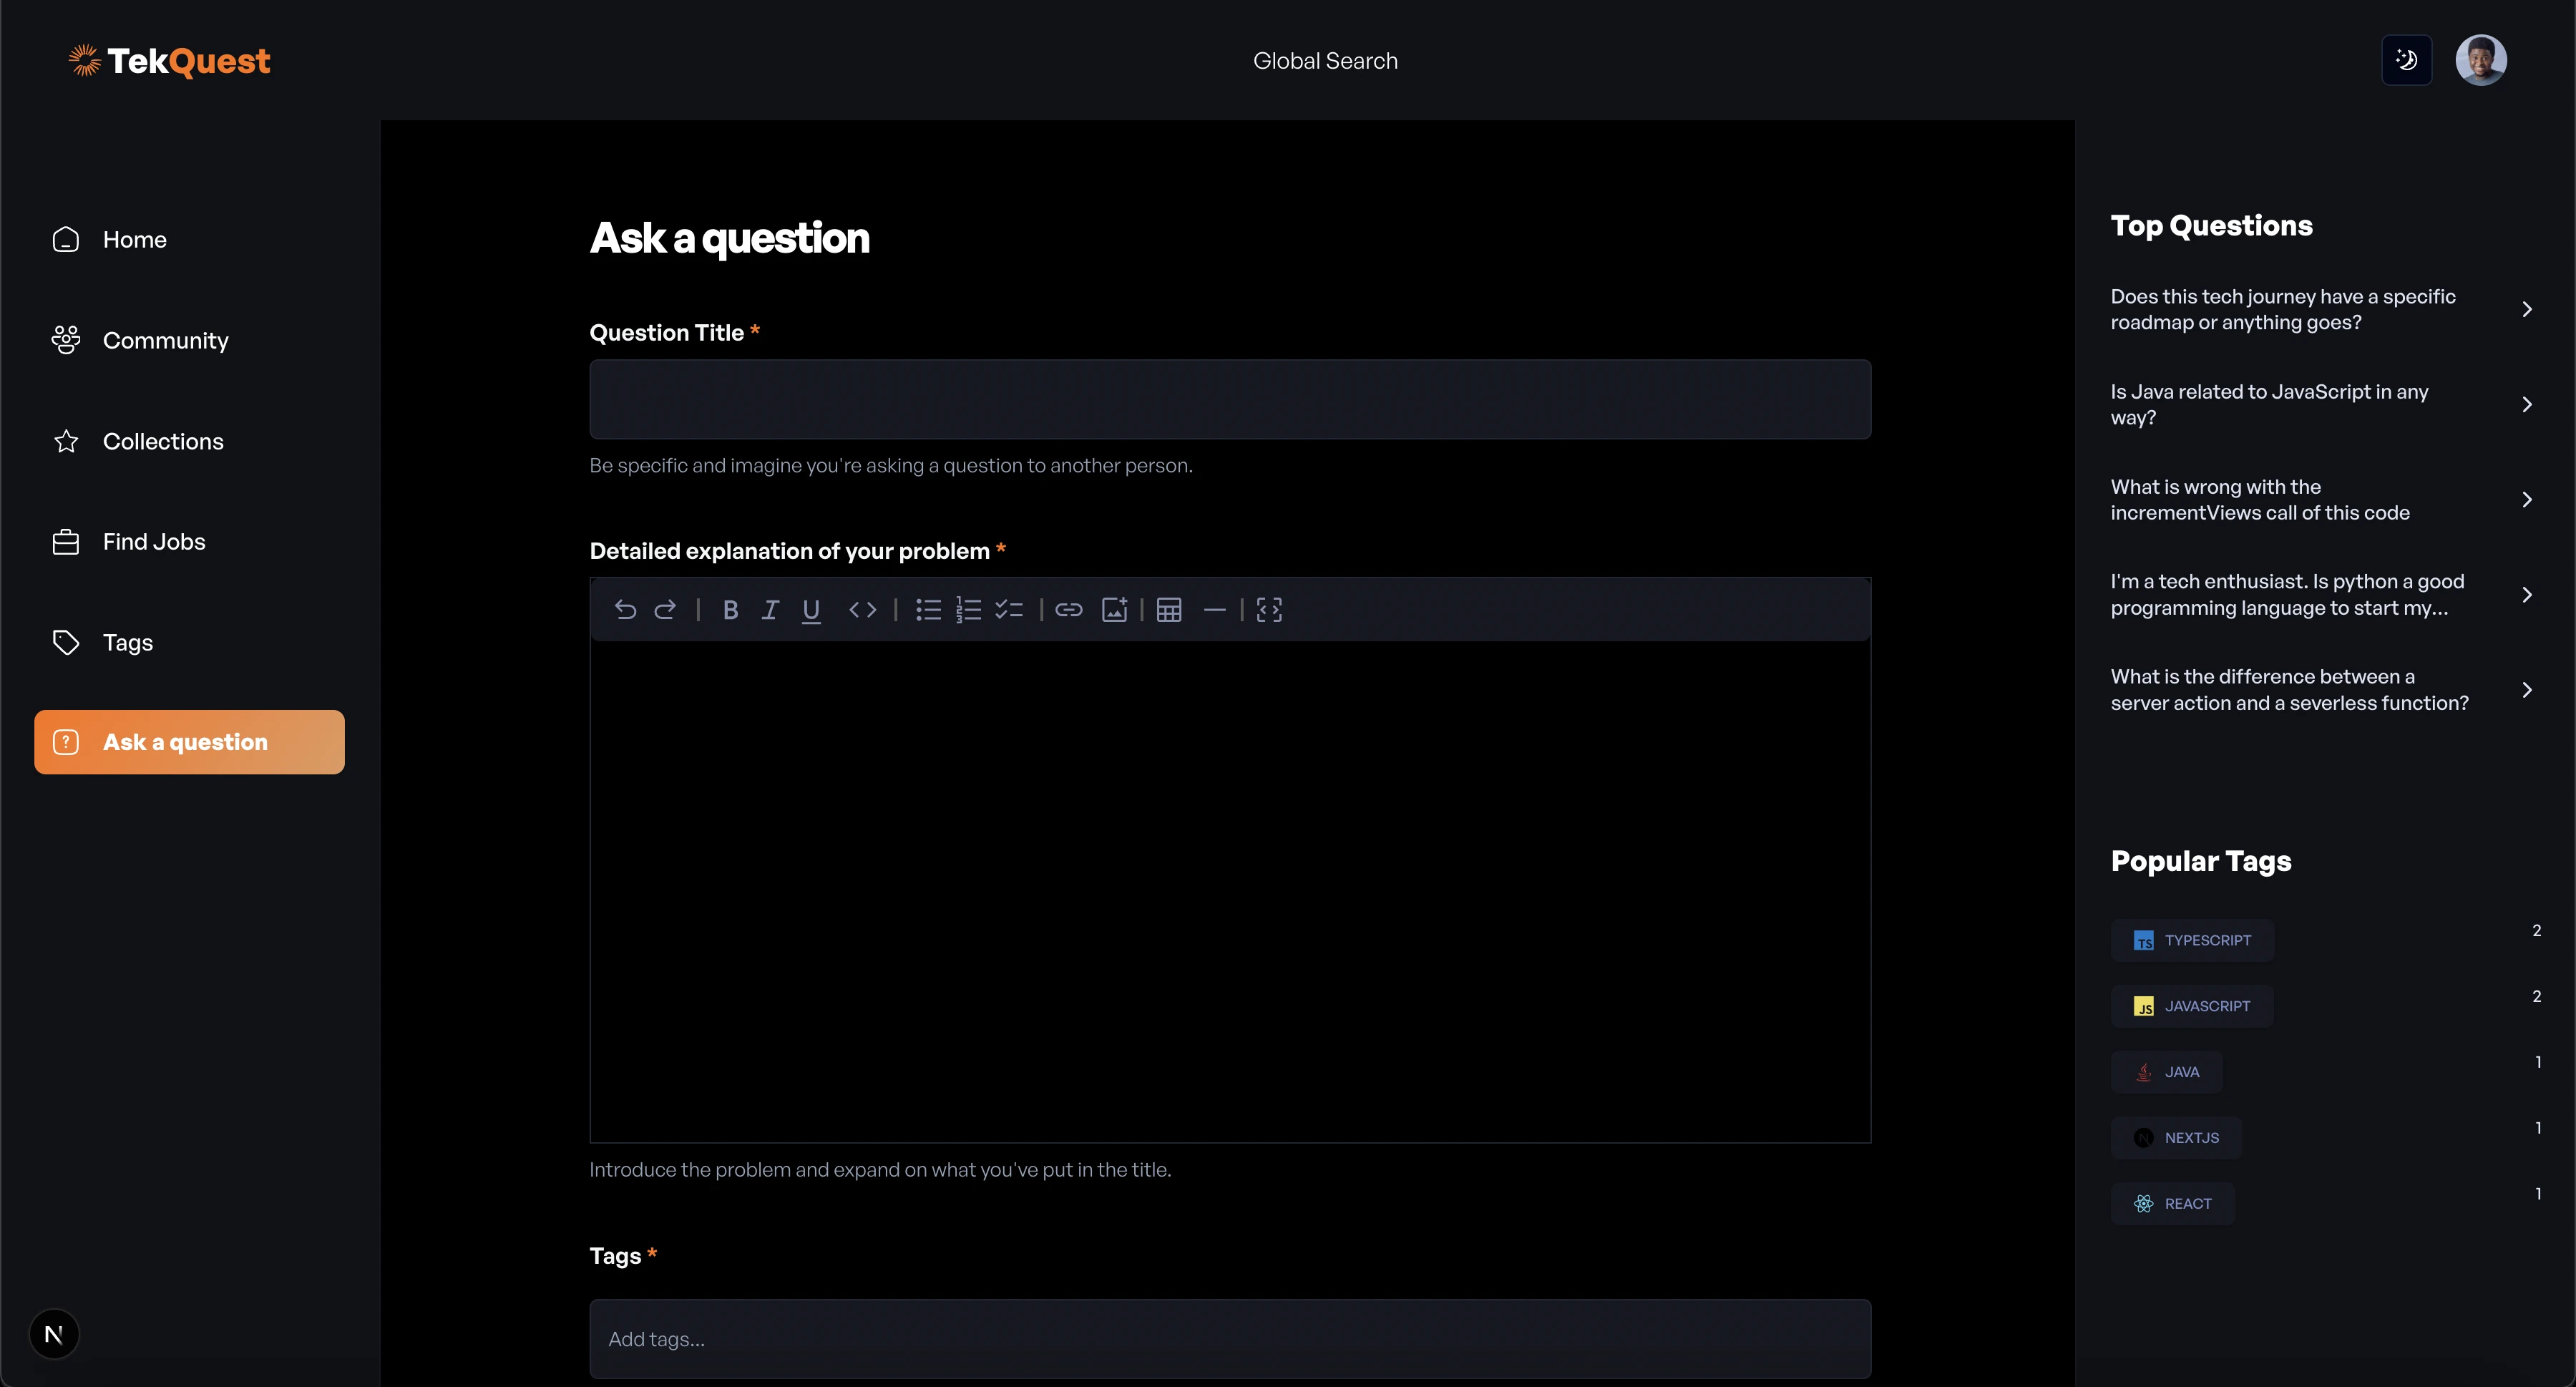Open the Collections menu item

coord(189,441)
